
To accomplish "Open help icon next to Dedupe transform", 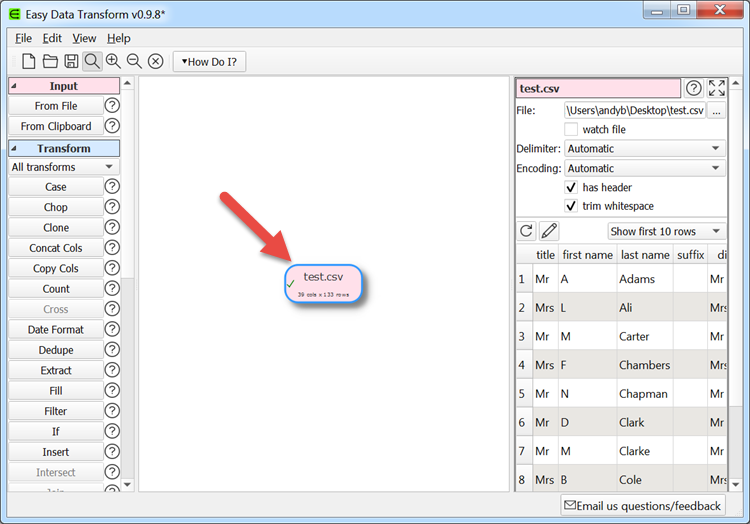I will coord(112,350).
